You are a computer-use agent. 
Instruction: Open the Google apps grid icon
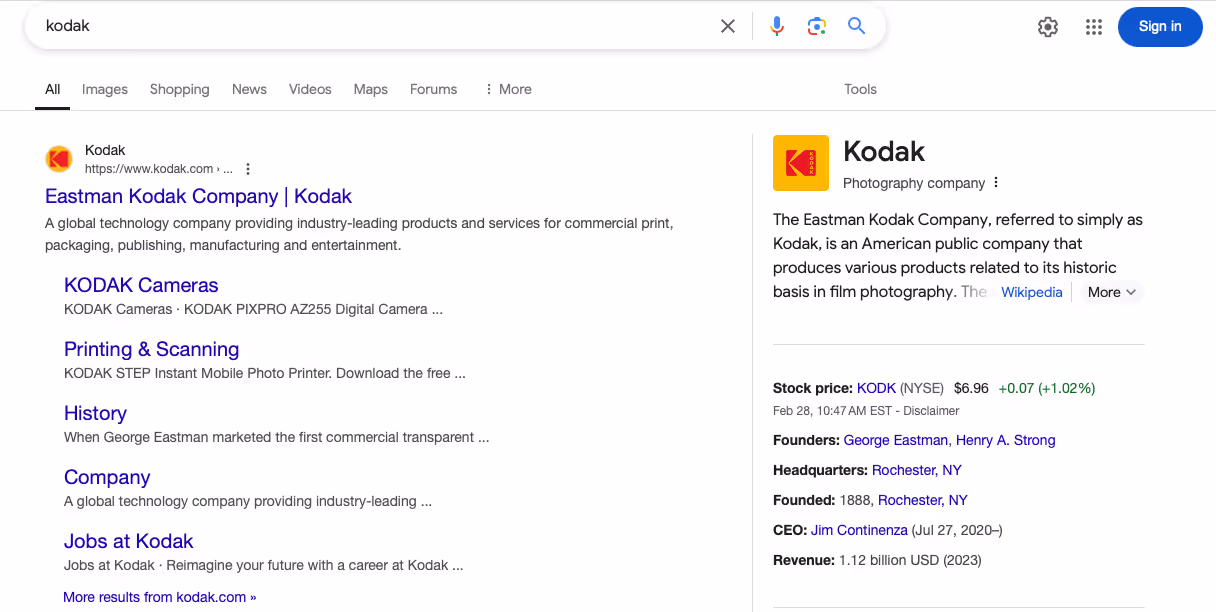1094,27
